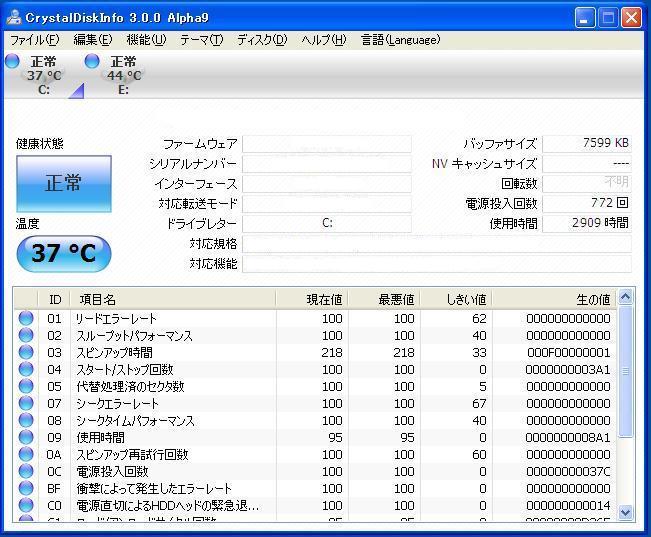Viewport: 651px width, 537px height.
Task: Click the SMART table scroll up arrow
Action: point(625,297)
